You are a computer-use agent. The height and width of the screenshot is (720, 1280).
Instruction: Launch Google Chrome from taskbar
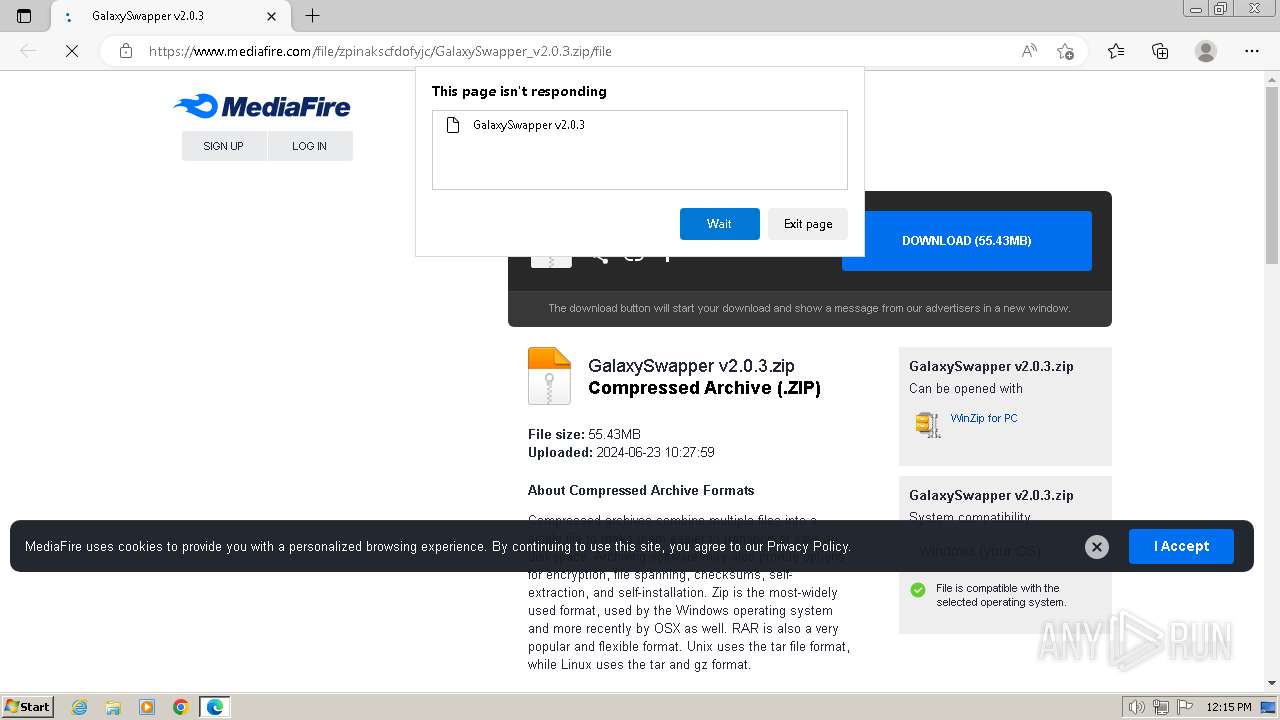tap(180, 707)
